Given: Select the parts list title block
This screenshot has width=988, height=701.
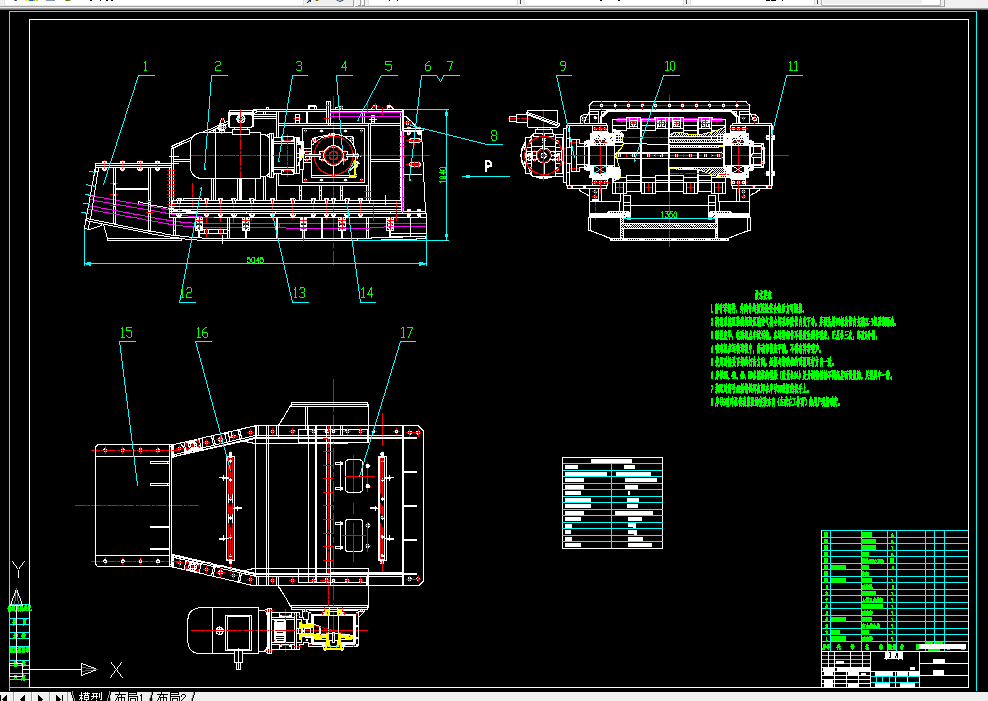Looking at the screenshot, I should (895, 608).
